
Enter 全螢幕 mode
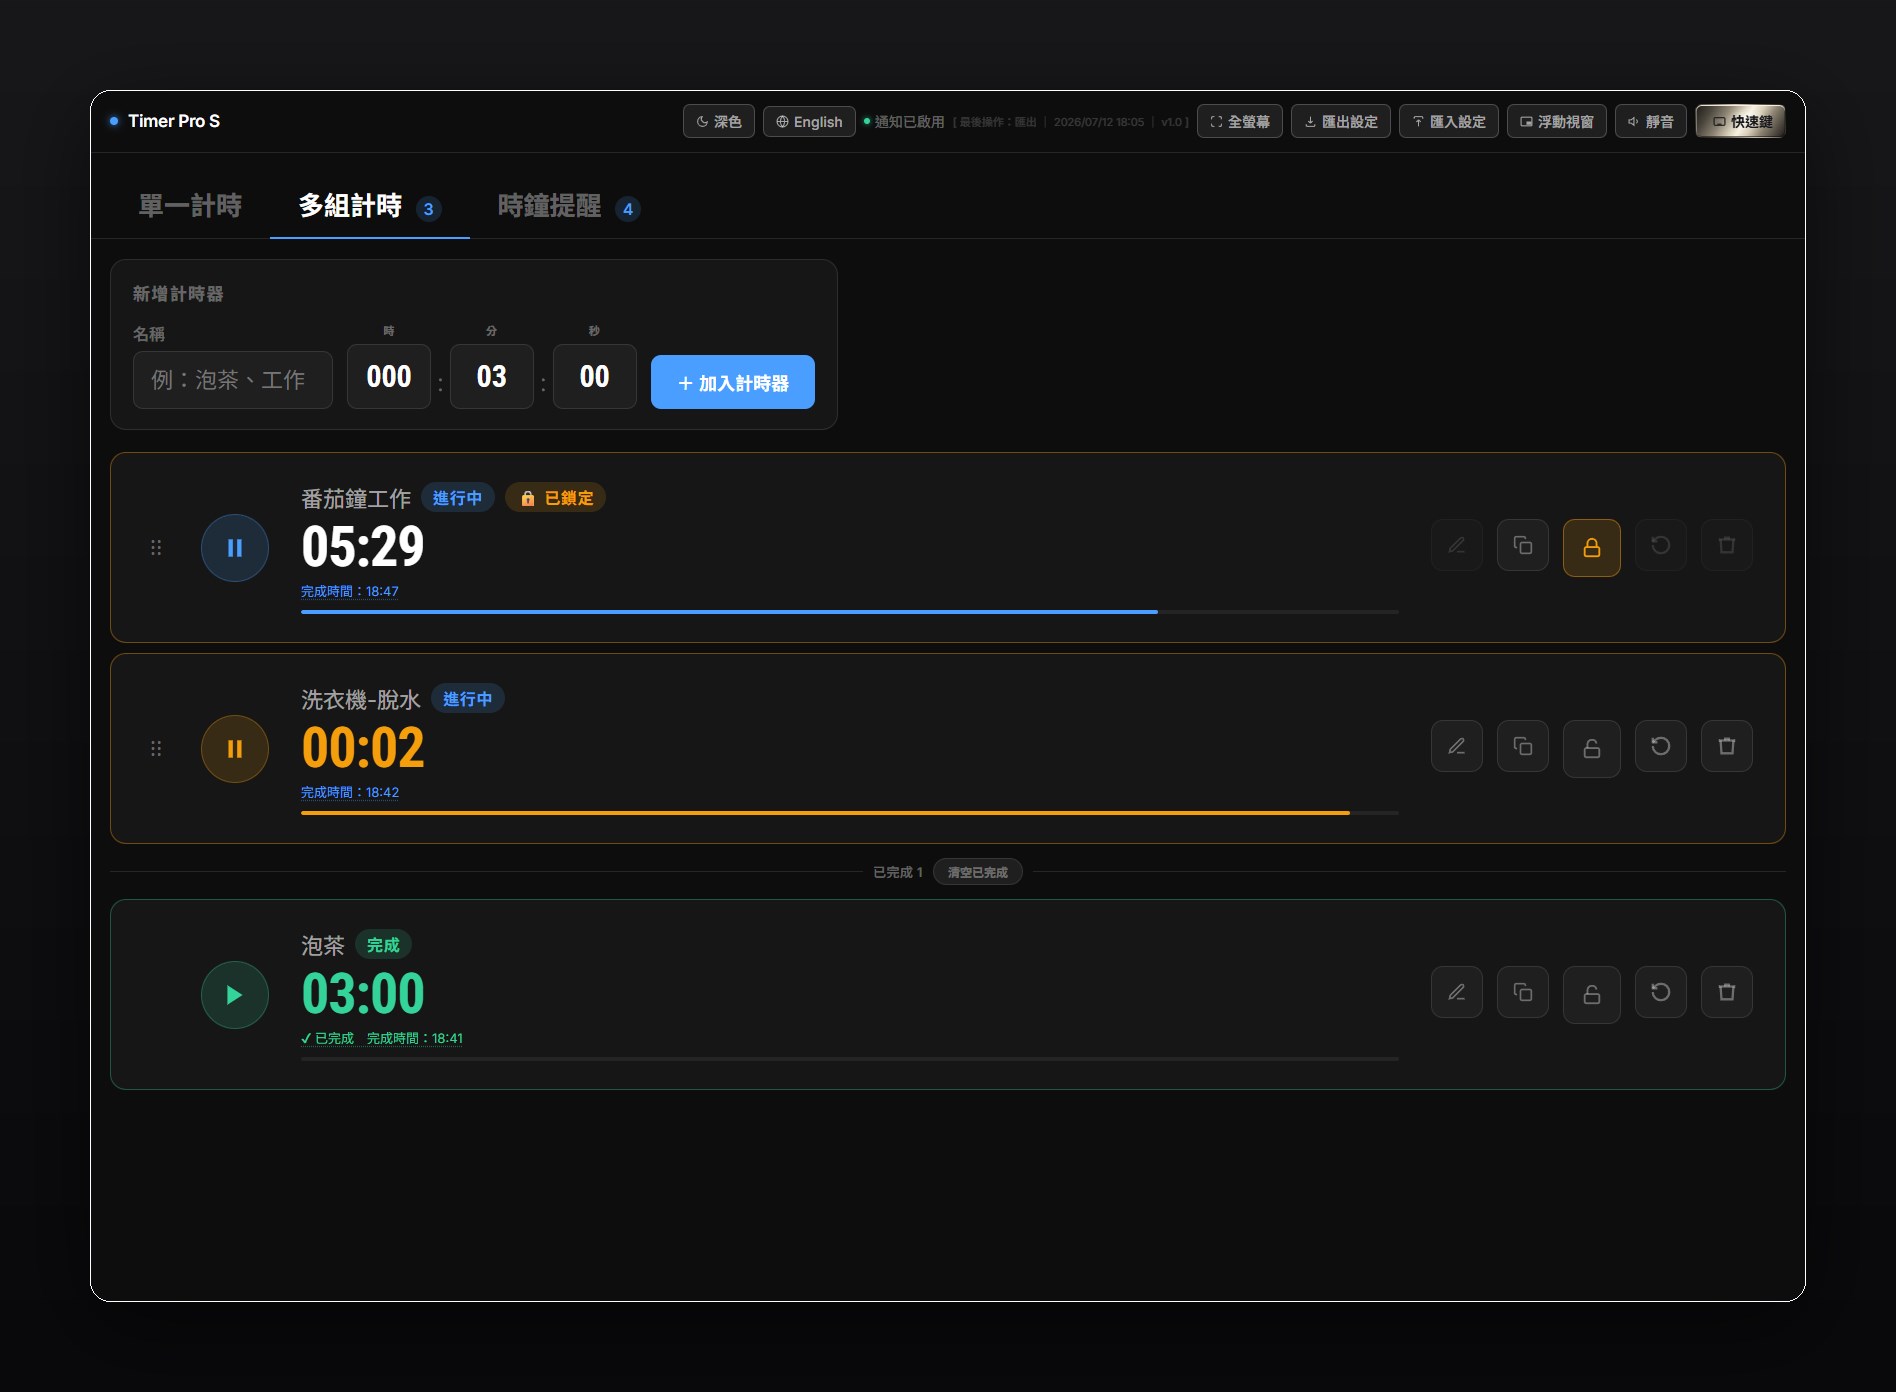point(1240,121)
